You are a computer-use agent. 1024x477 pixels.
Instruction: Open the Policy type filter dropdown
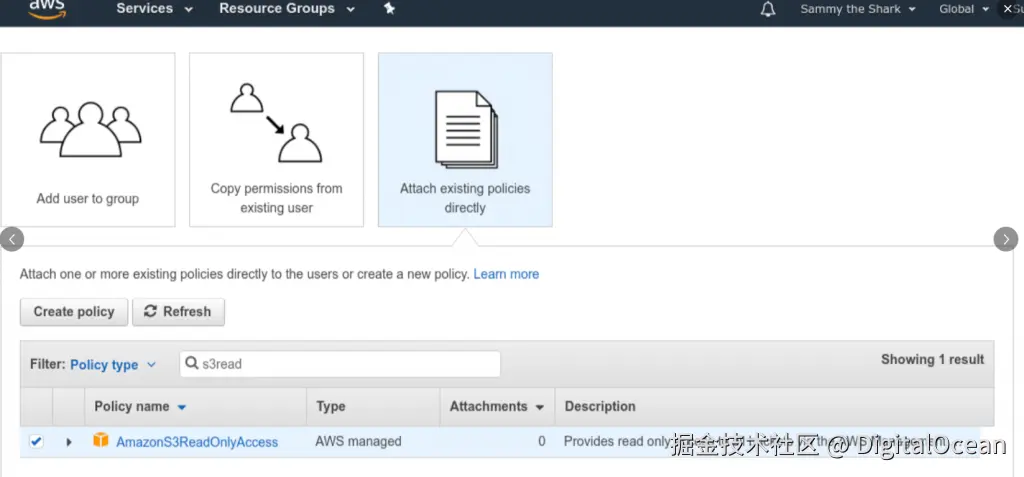click(x=113, y=365)
